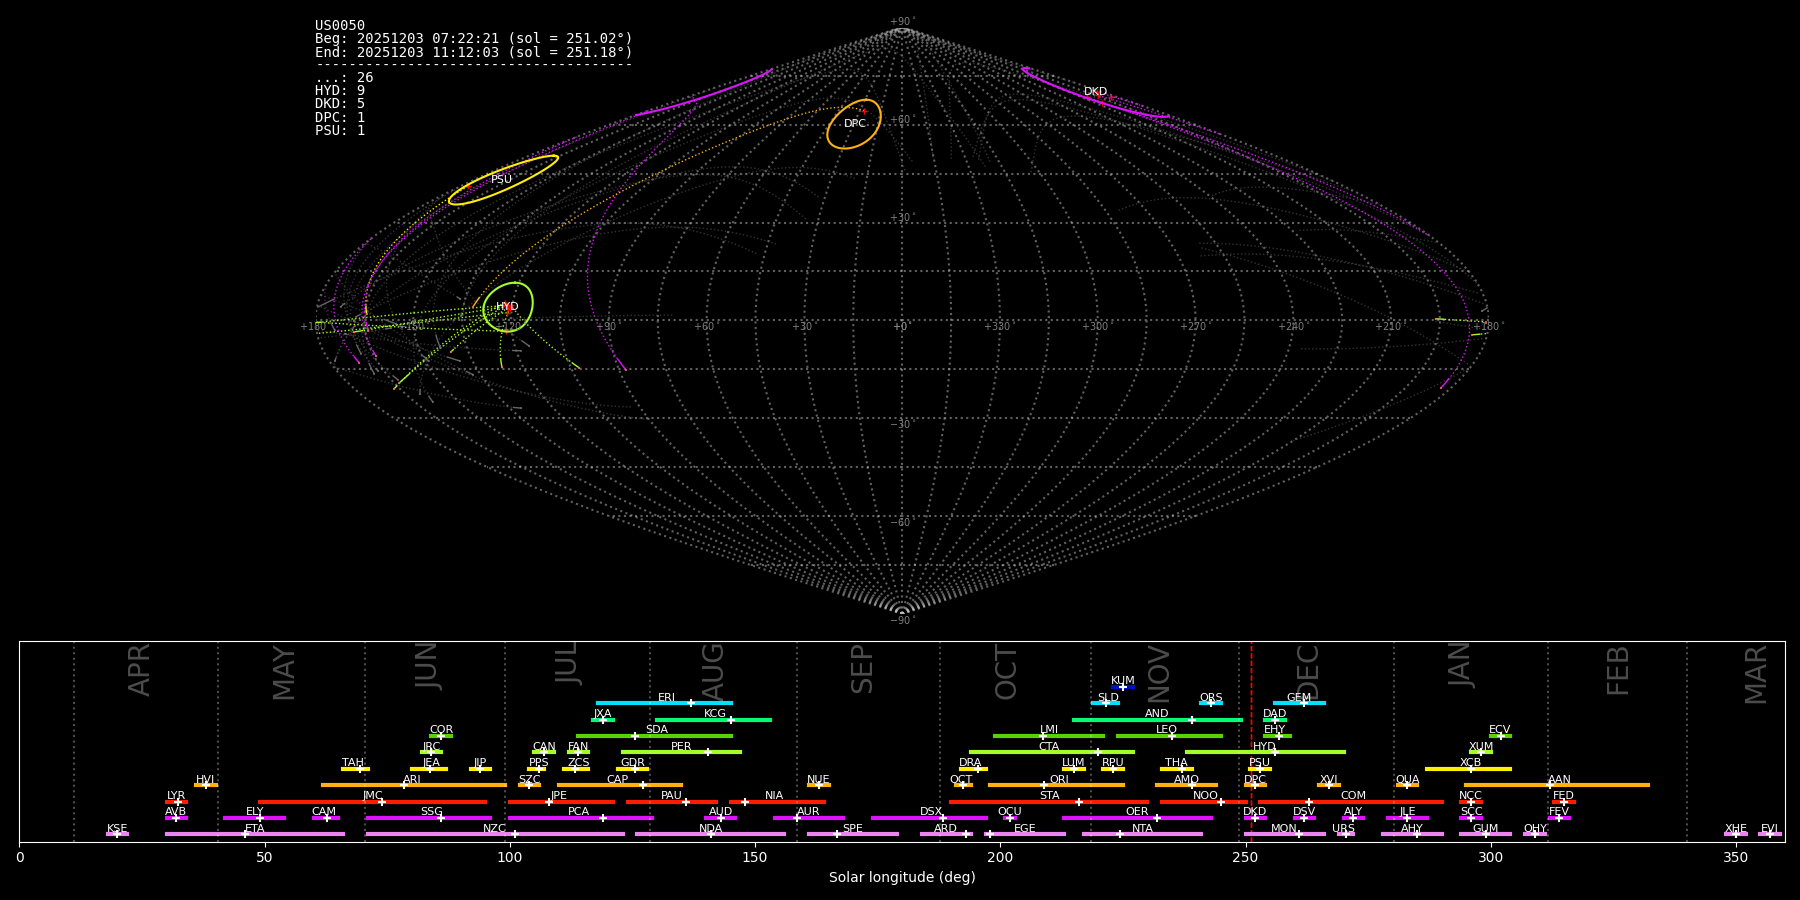Screen dimensions: 1800x900
Task: Click the XHE shower marker
Action: 1735,834
